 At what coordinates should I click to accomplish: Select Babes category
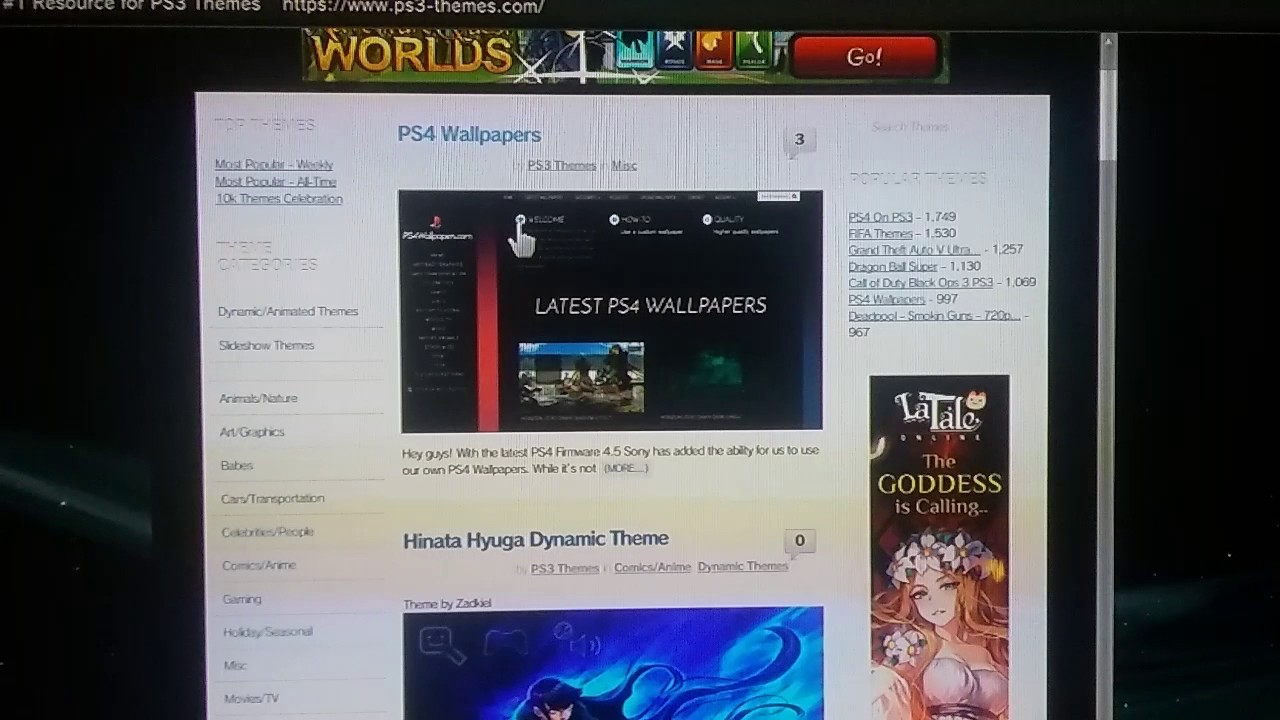(x=237, y=465)
